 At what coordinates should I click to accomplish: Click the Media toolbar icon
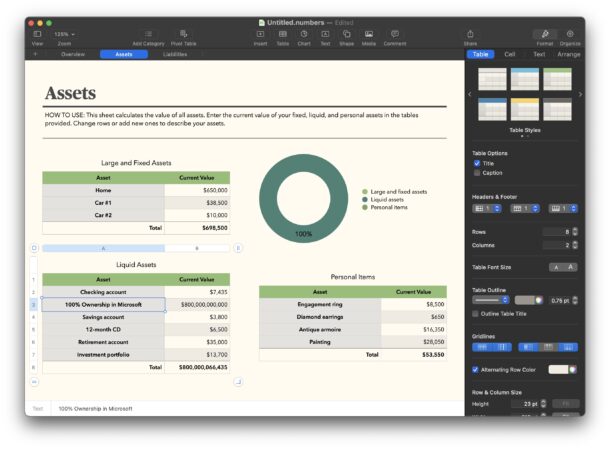coord(369,34)
